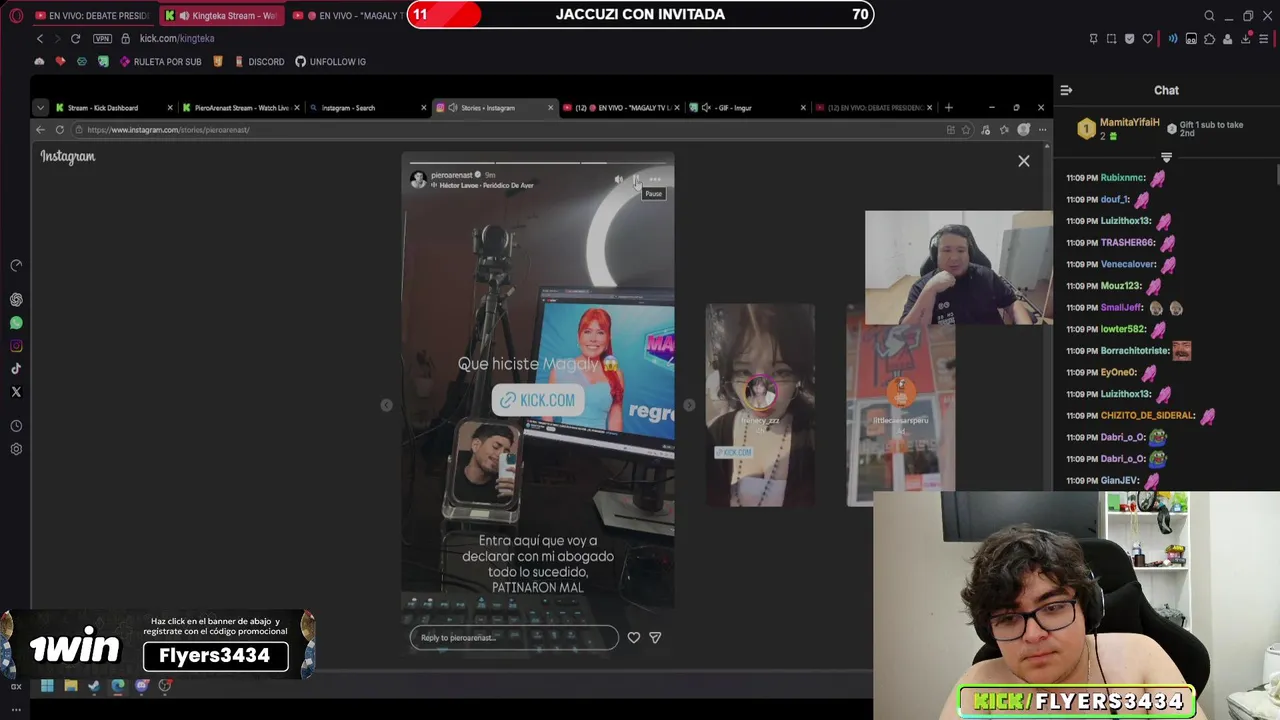Select PieroArenast Stream inner tab

point(240,108)
